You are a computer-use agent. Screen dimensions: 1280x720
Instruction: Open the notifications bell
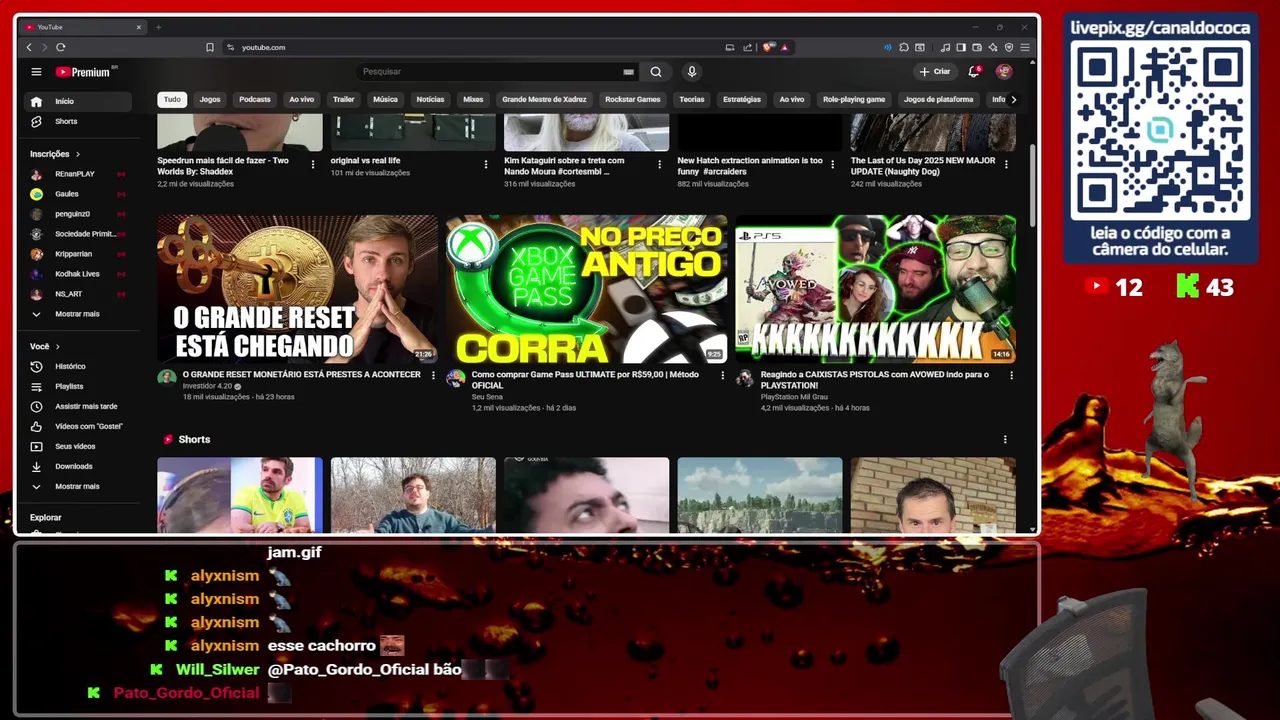click(x=974, y=72)
